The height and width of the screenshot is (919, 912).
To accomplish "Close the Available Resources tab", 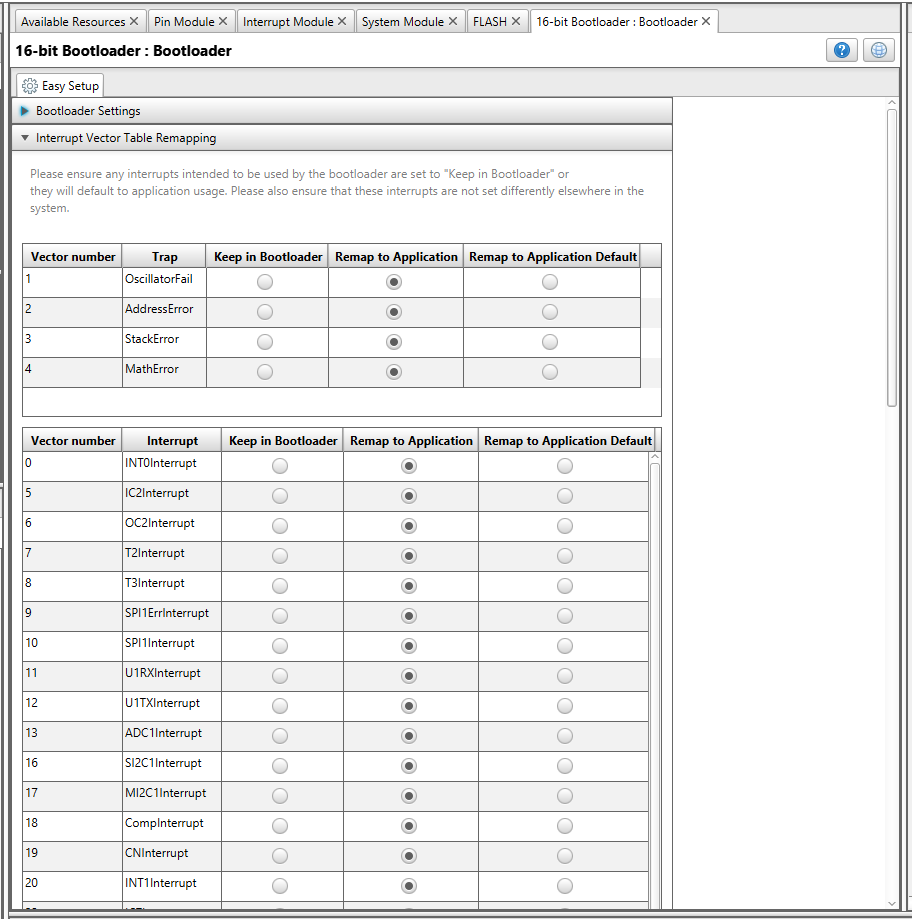I will pos(134,21).
